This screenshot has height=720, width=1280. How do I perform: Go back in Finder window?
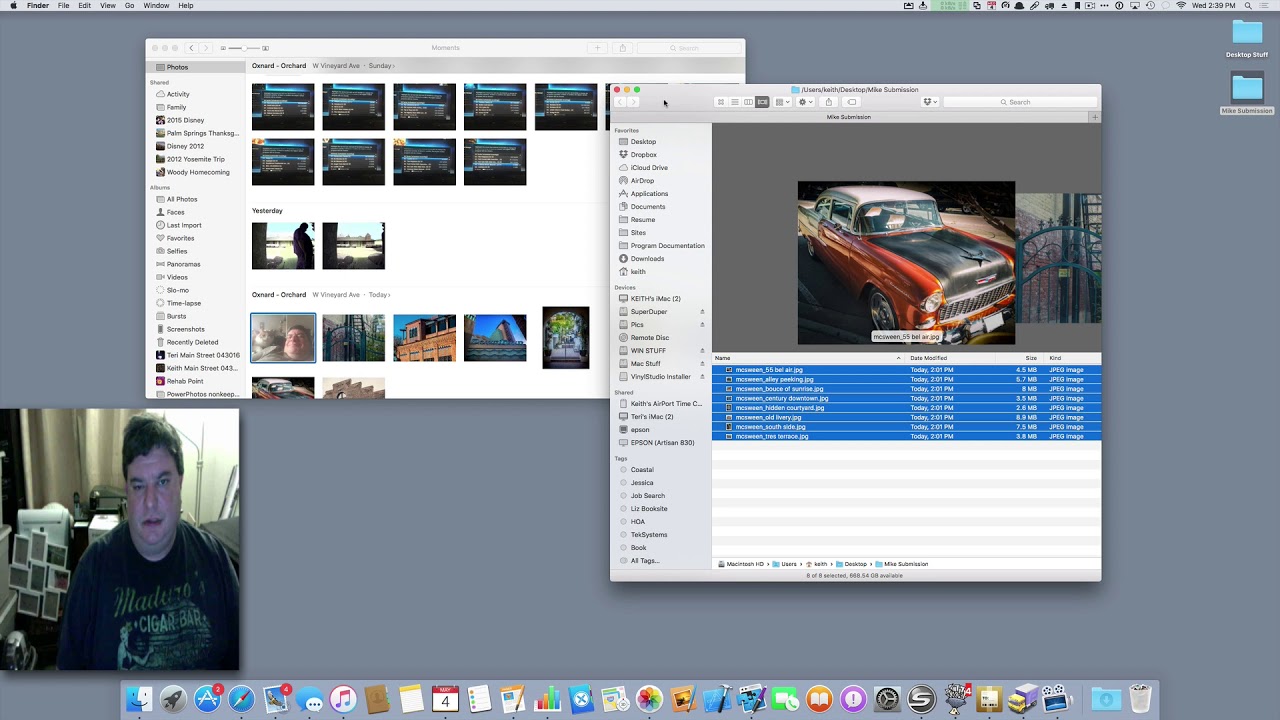pos(620,102)
